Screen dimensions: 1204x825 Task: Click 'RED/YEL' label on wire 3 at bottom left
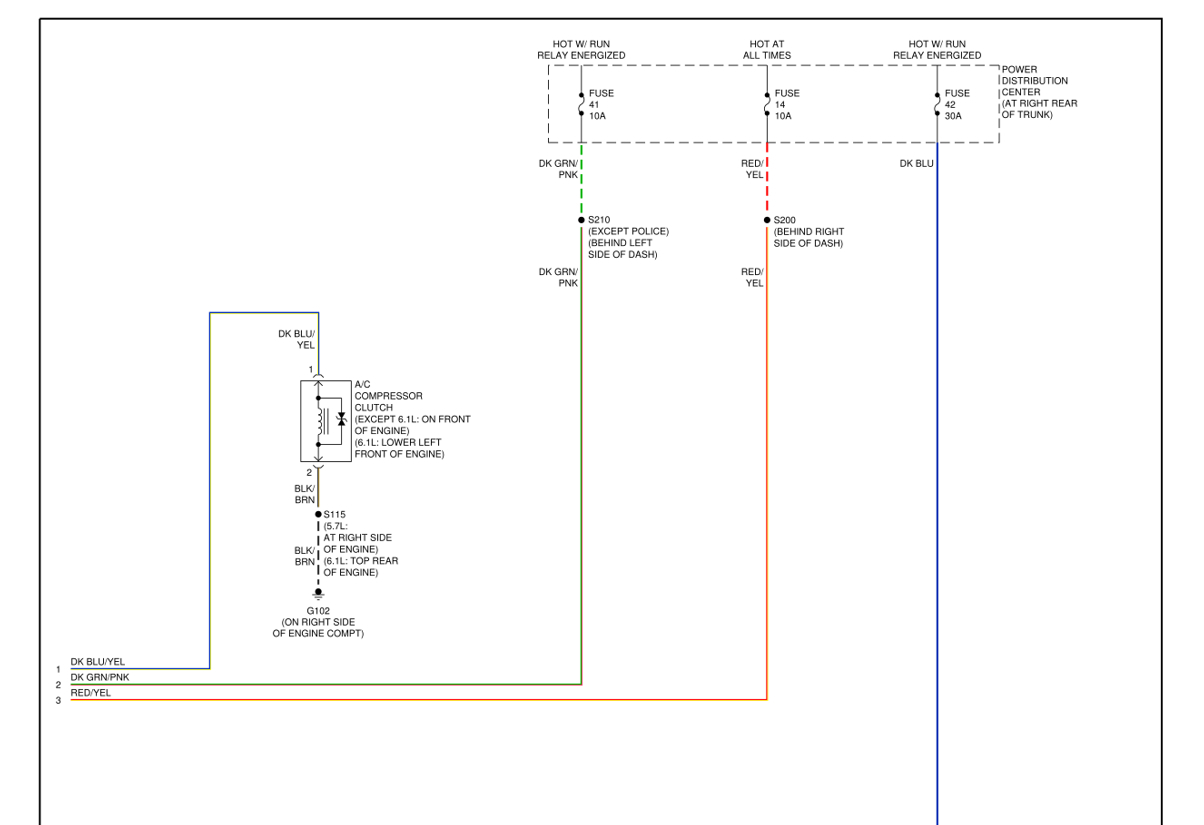coord(91,692)
